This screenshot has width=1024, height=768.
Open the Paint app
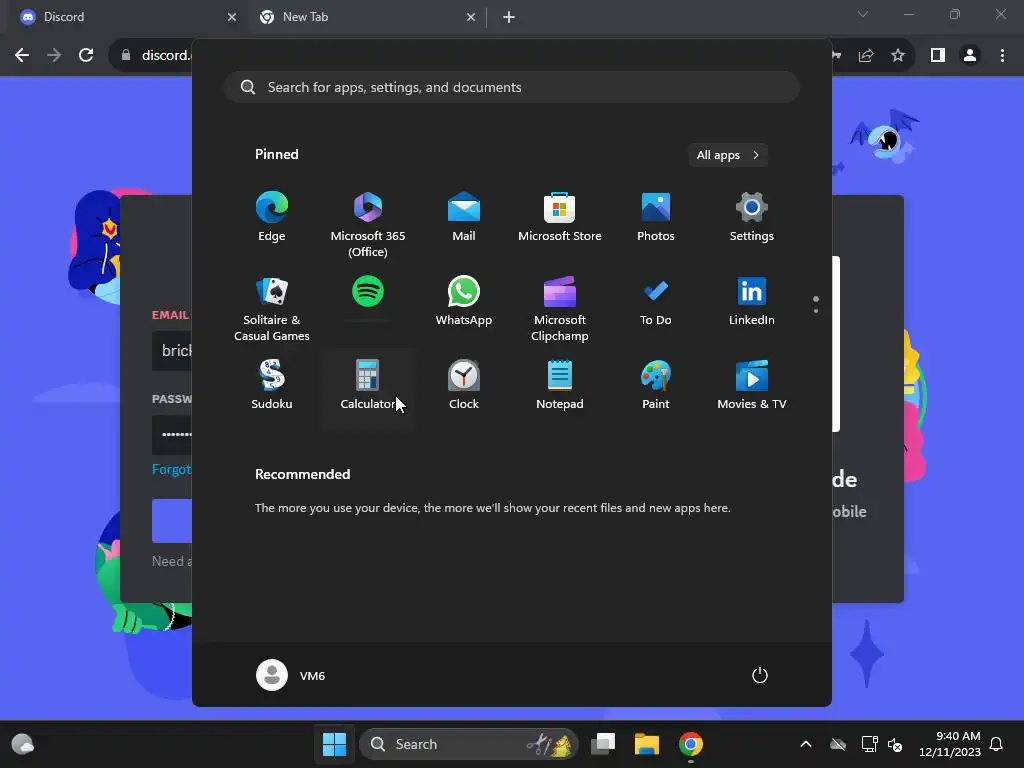(x=656, y=385)
